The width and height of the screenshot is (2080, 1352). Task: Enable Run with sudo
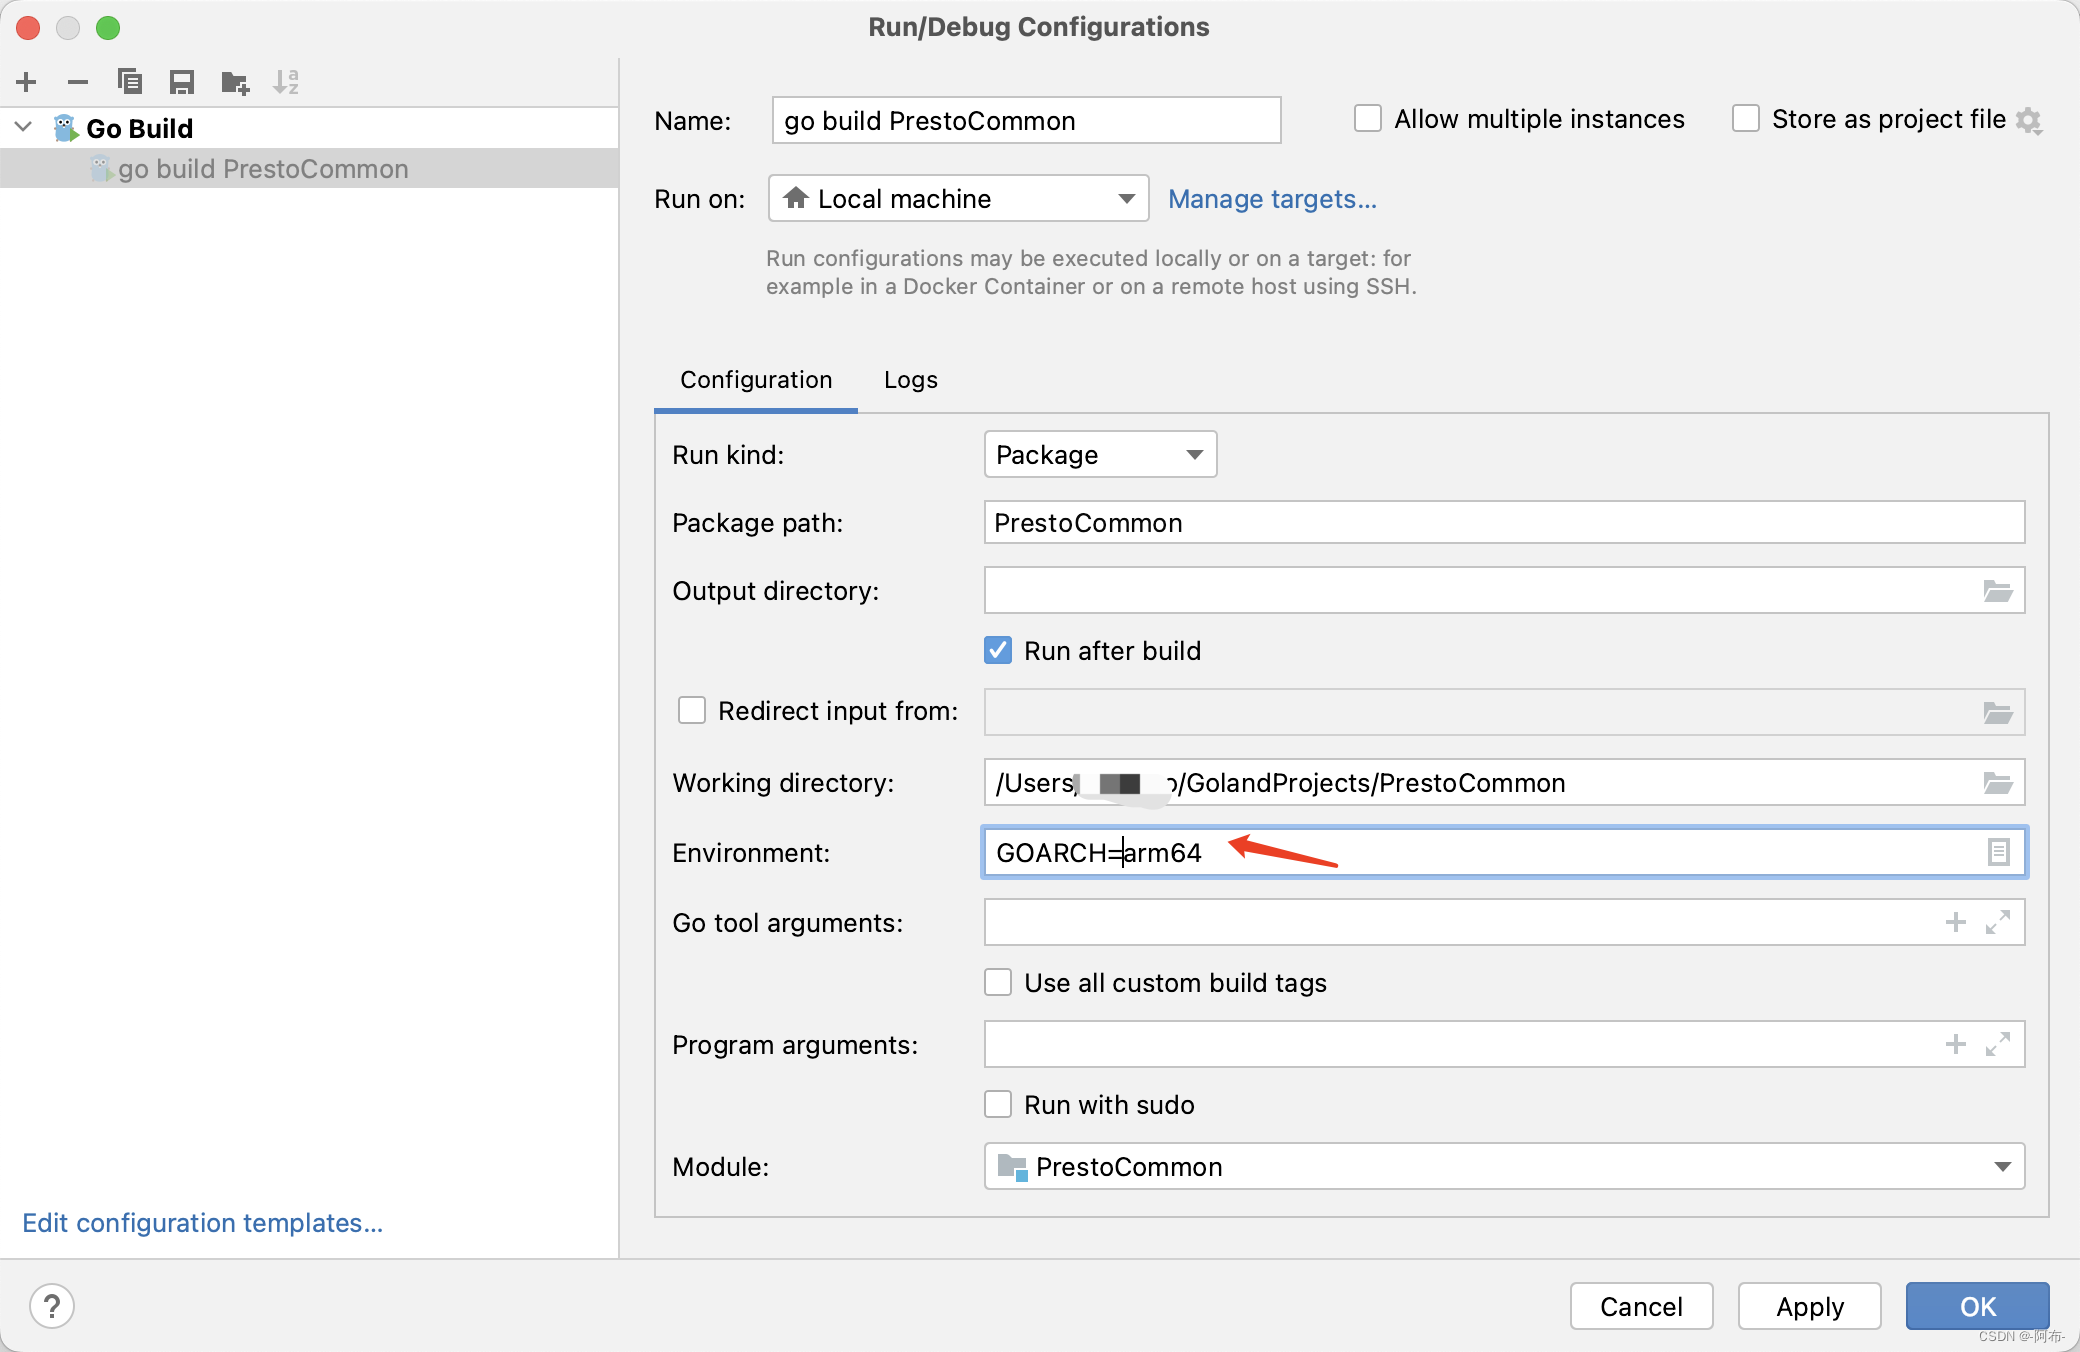(x=997, y=1104)
